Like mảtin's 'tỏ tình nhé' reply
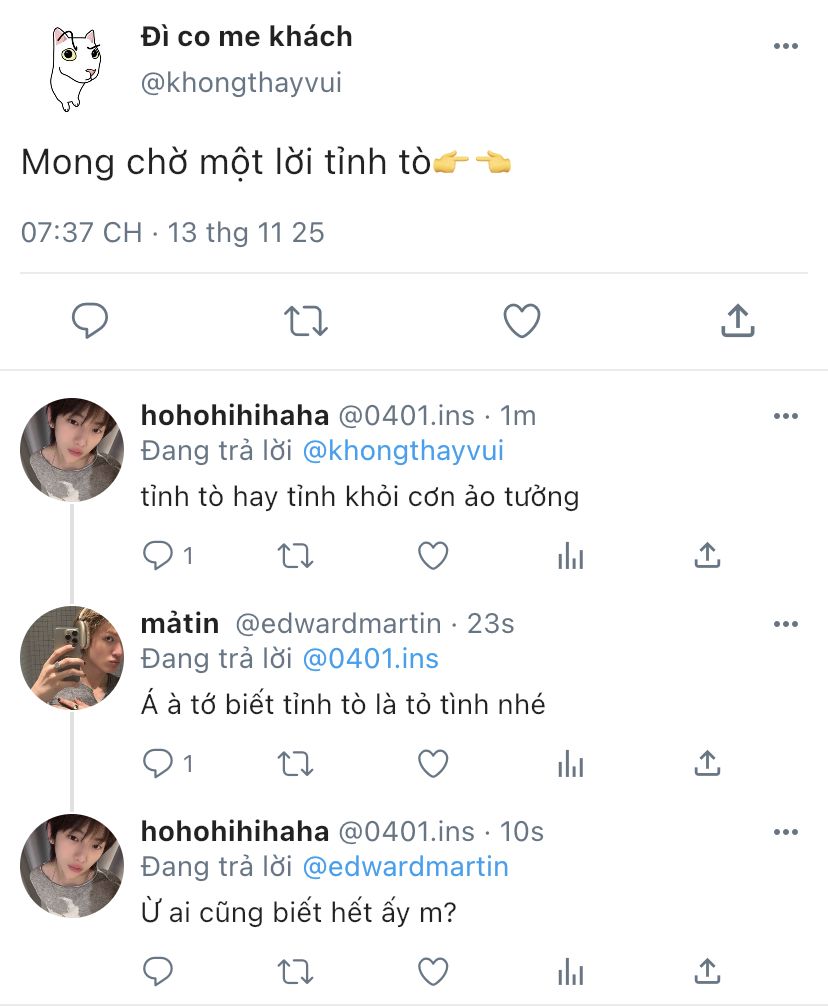 (432, 765)
